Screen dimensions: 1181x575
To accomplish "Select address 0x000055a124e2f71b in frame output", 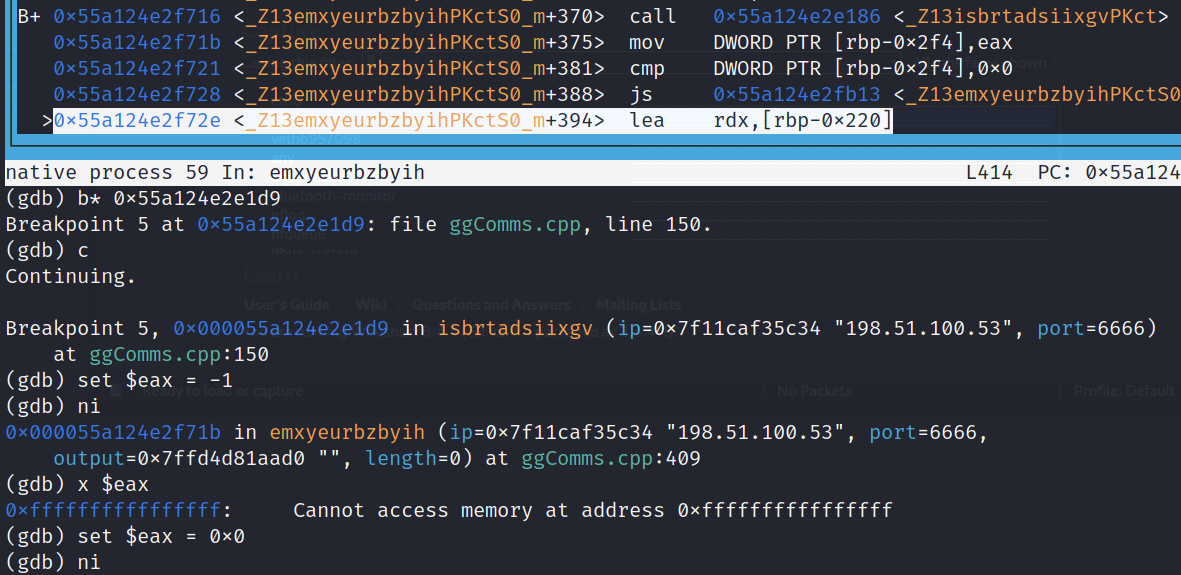I will (113, 433).
